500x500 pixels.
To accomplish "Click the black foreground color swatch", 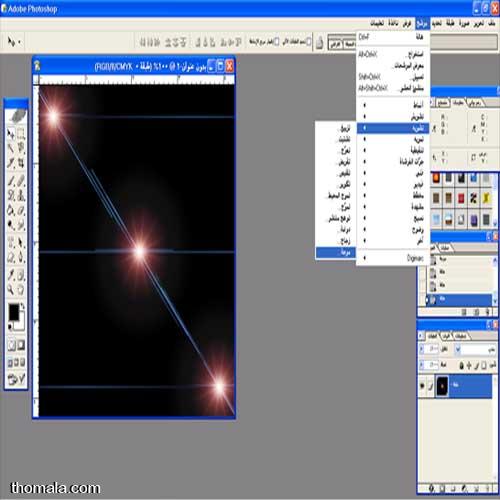I will [14, 312].
